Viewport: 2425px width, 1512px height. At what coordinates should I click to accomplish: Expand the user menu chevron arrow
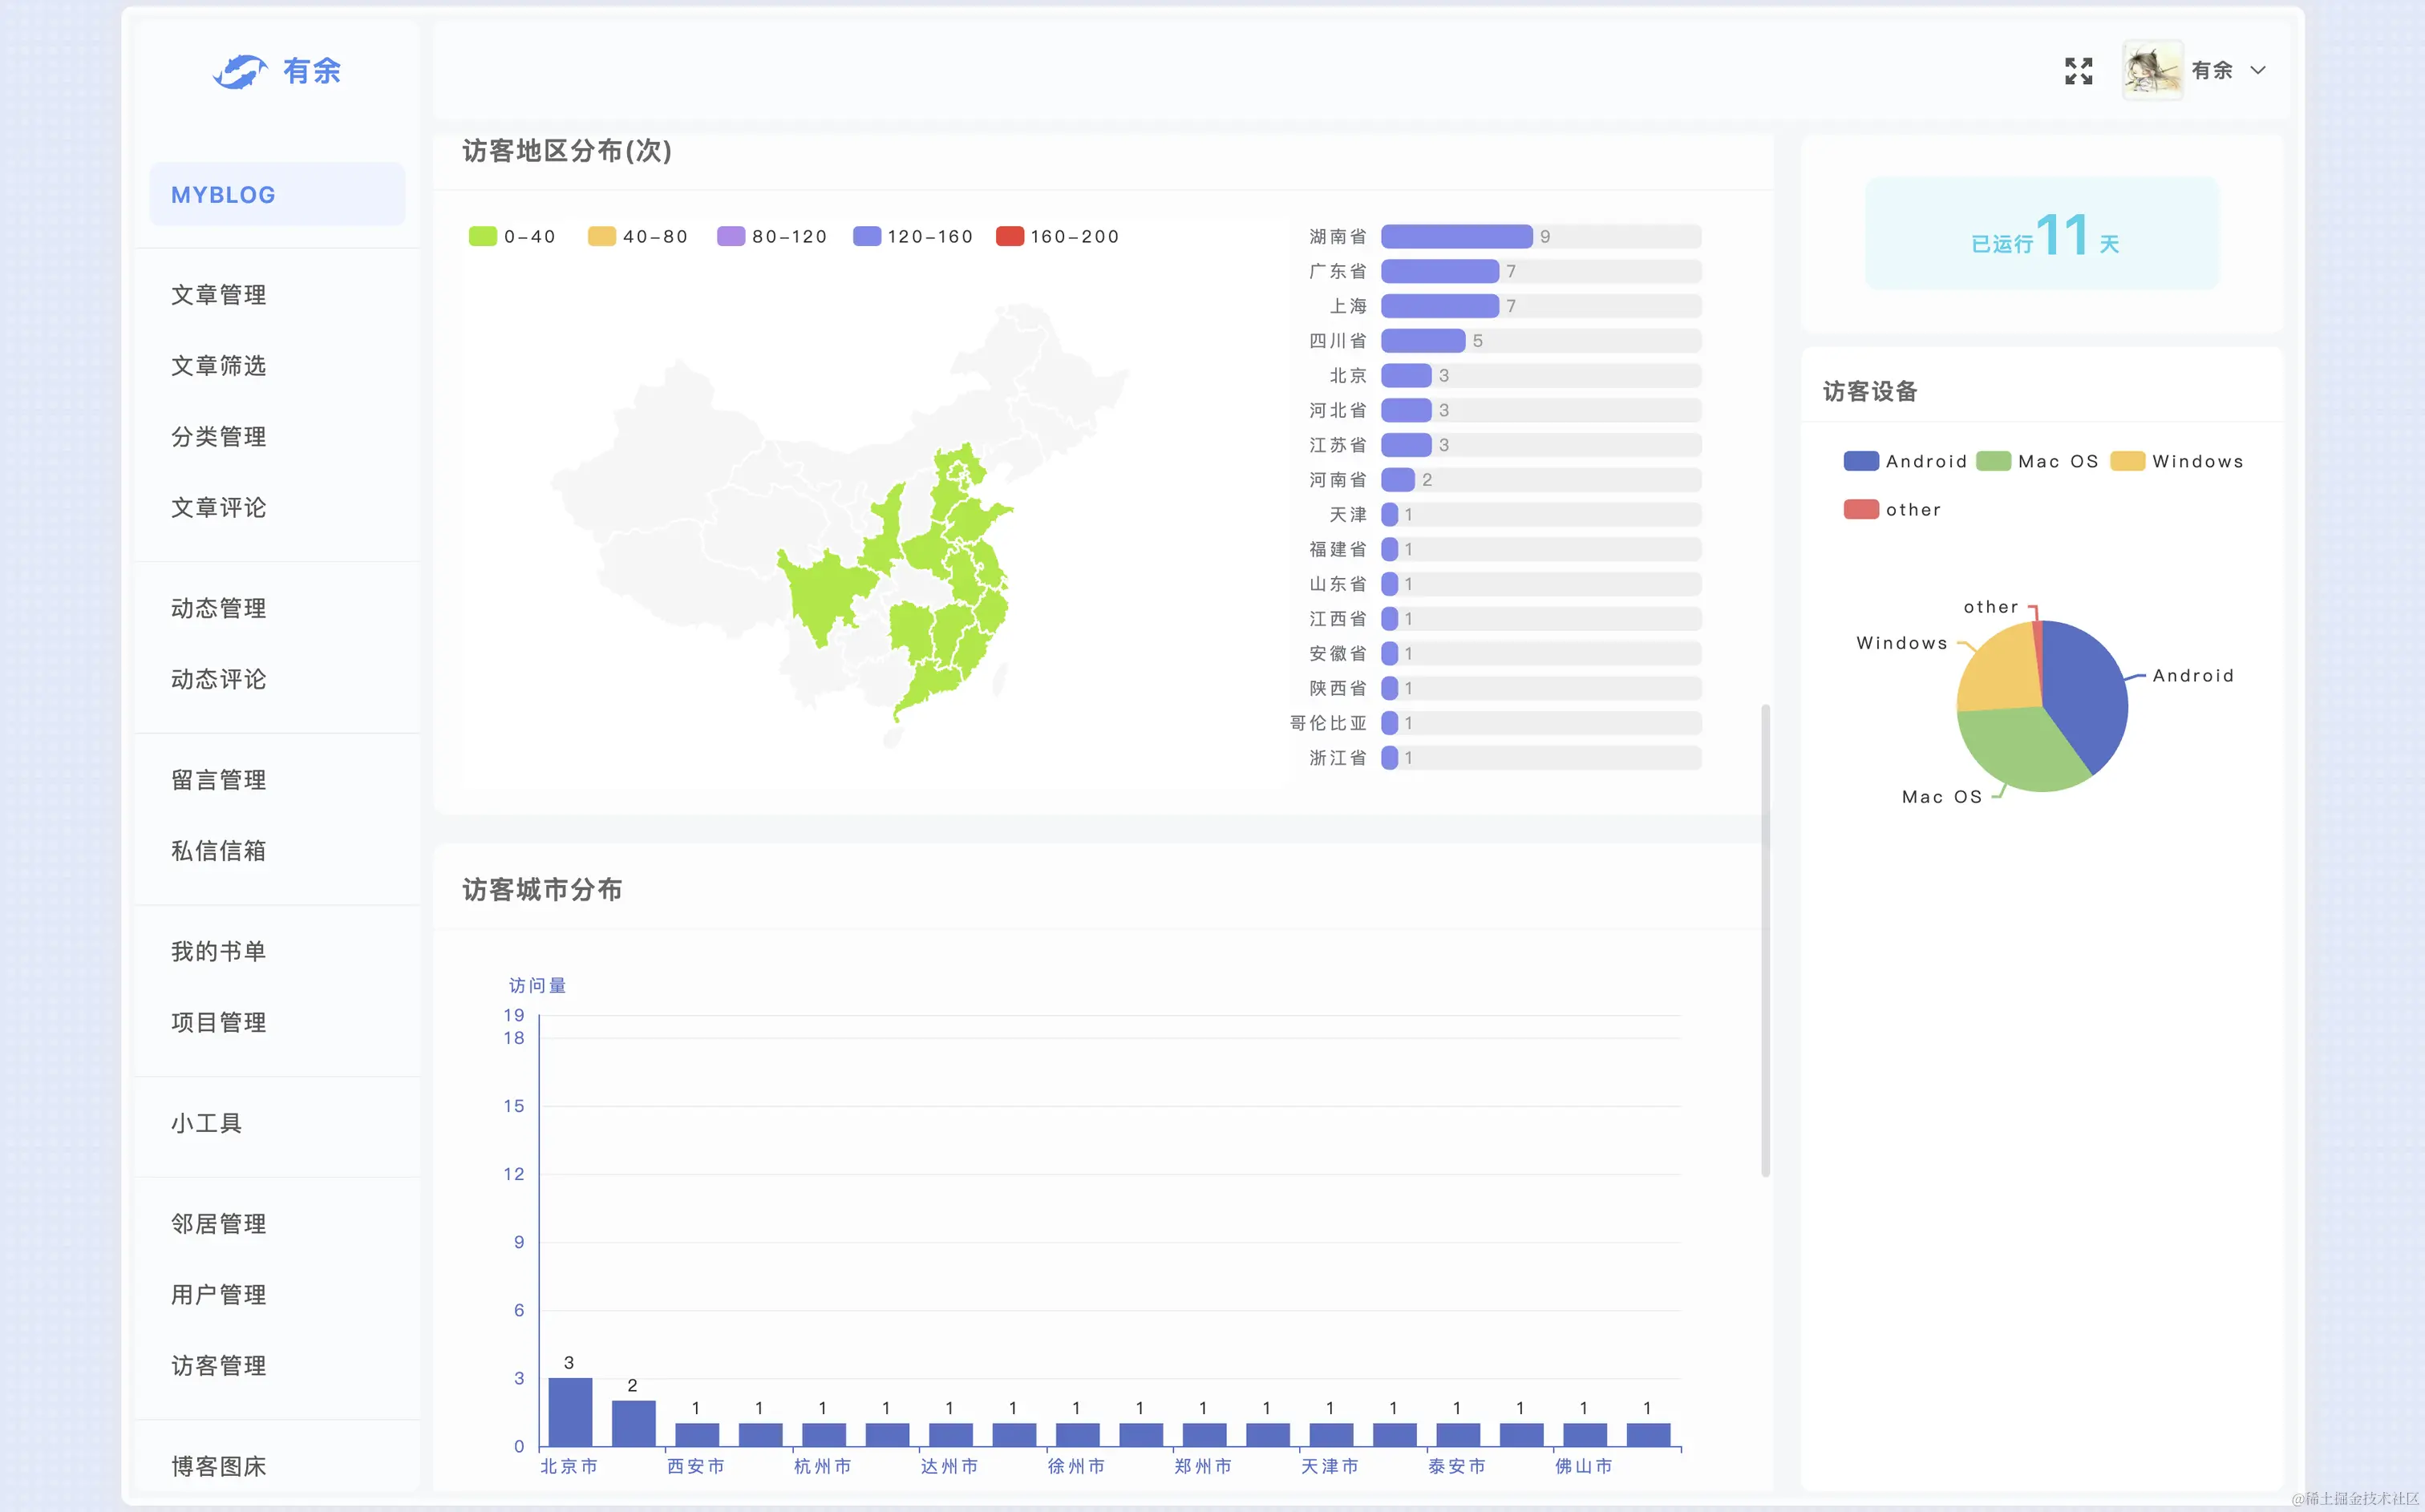coord(2258,71)
